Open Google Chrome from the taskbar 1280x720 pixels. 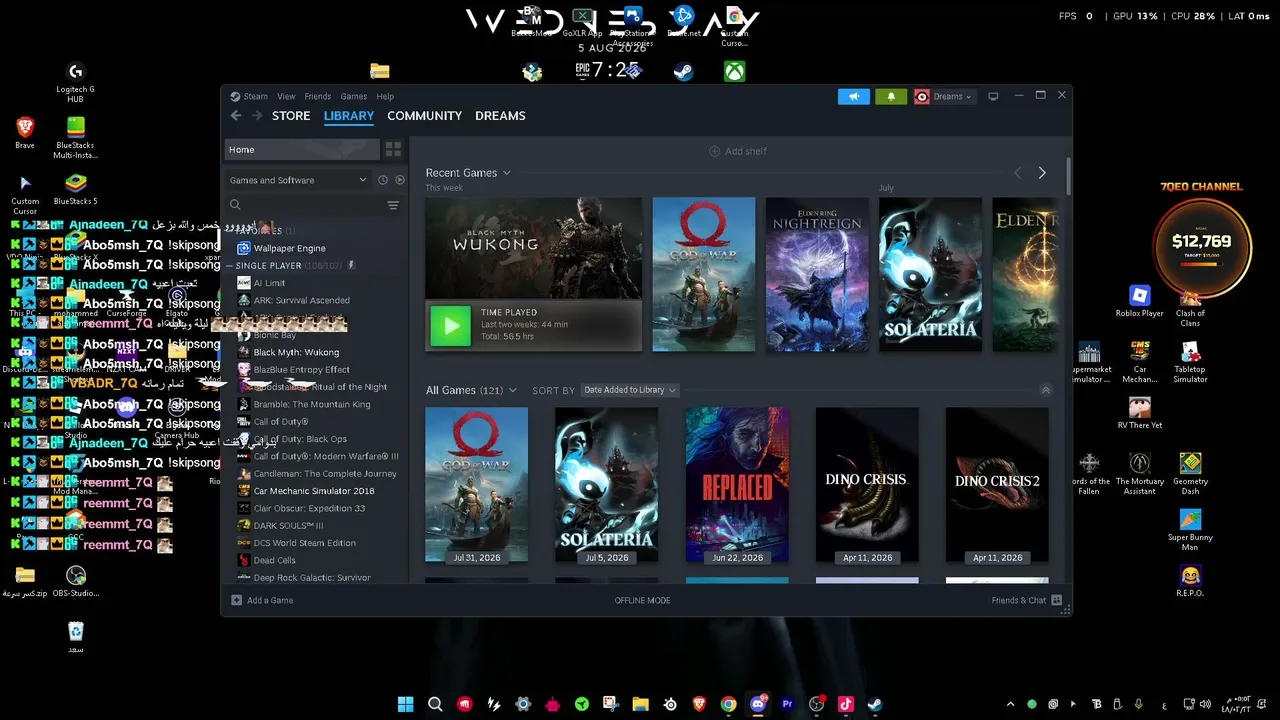(x=728, y=704)
